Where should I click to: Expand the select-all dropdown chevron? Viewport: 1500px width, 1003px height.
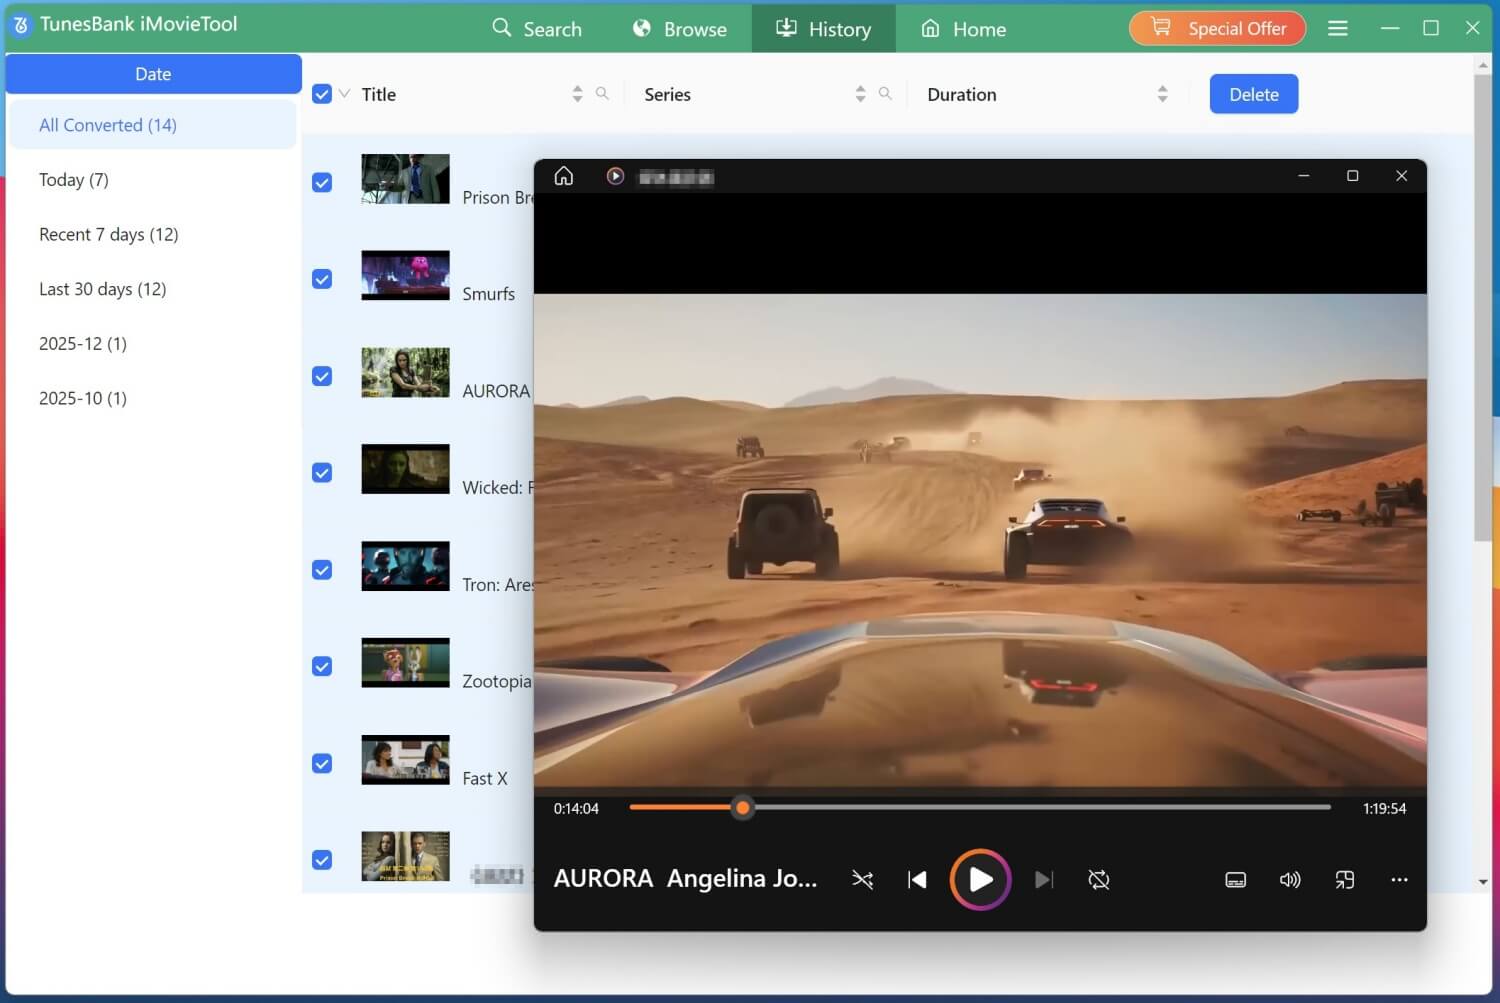(345, 94)
